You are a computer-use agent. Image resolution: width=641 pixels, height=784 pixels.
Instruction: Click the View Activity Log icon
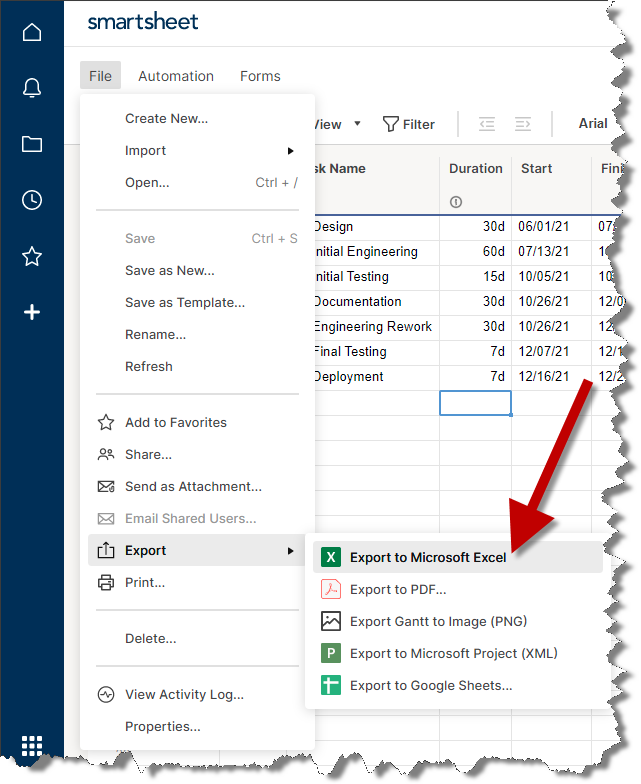106,694
